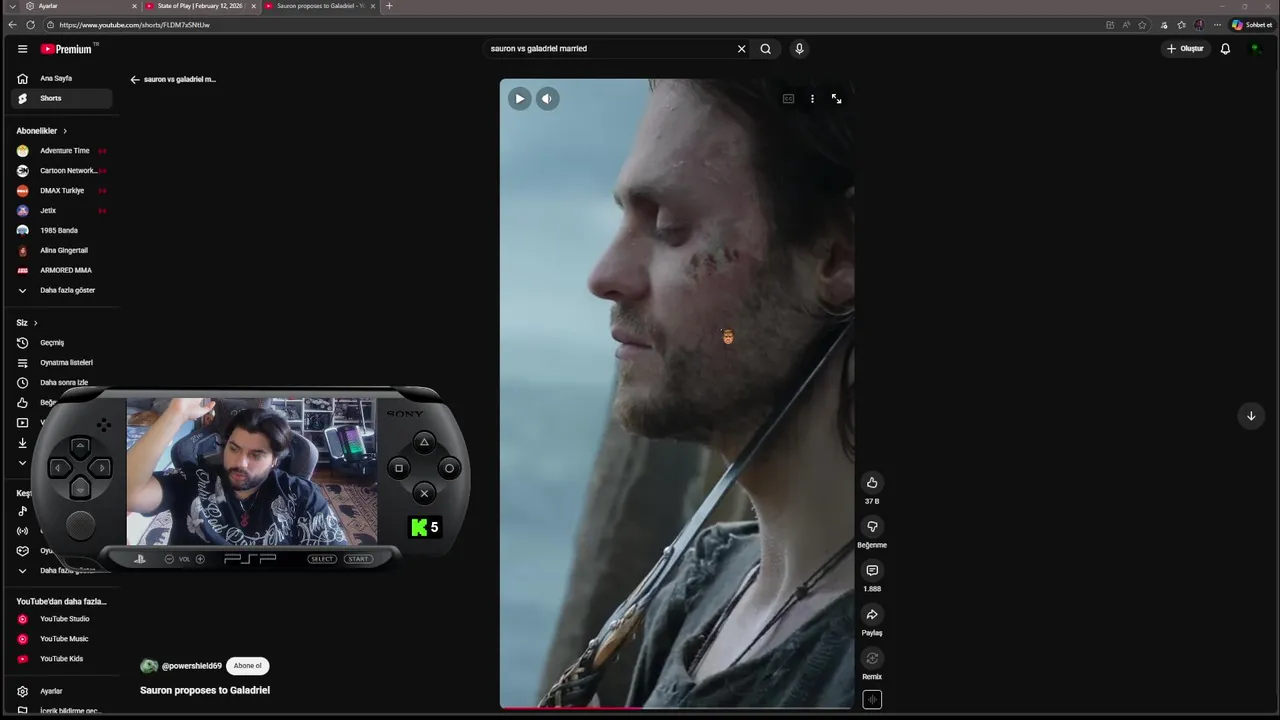The width and height of the screenshot is (1280, 720).
Task: Open the Edge profile avatar
Action: [1199, 25]
